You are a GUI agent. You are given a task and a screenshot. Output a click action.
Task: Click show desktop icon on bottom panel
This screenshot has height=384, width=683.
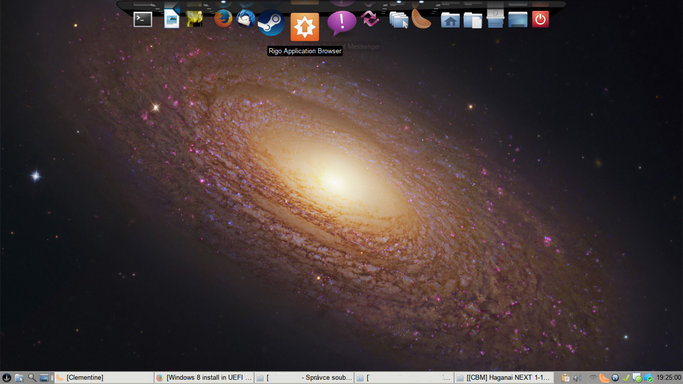pyautogui.click(x=44, y=378)
